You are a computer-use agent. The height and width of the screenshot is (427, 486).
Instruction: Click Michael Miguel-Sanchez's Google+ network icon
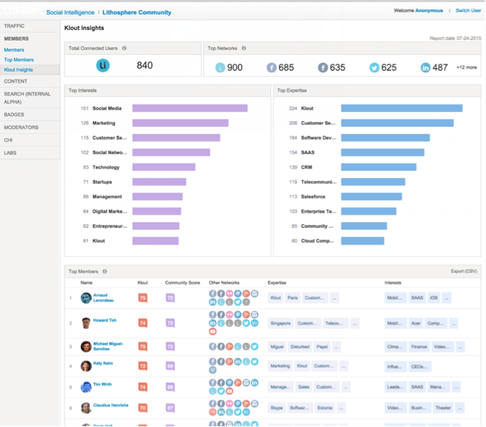[x=229, y=347]
